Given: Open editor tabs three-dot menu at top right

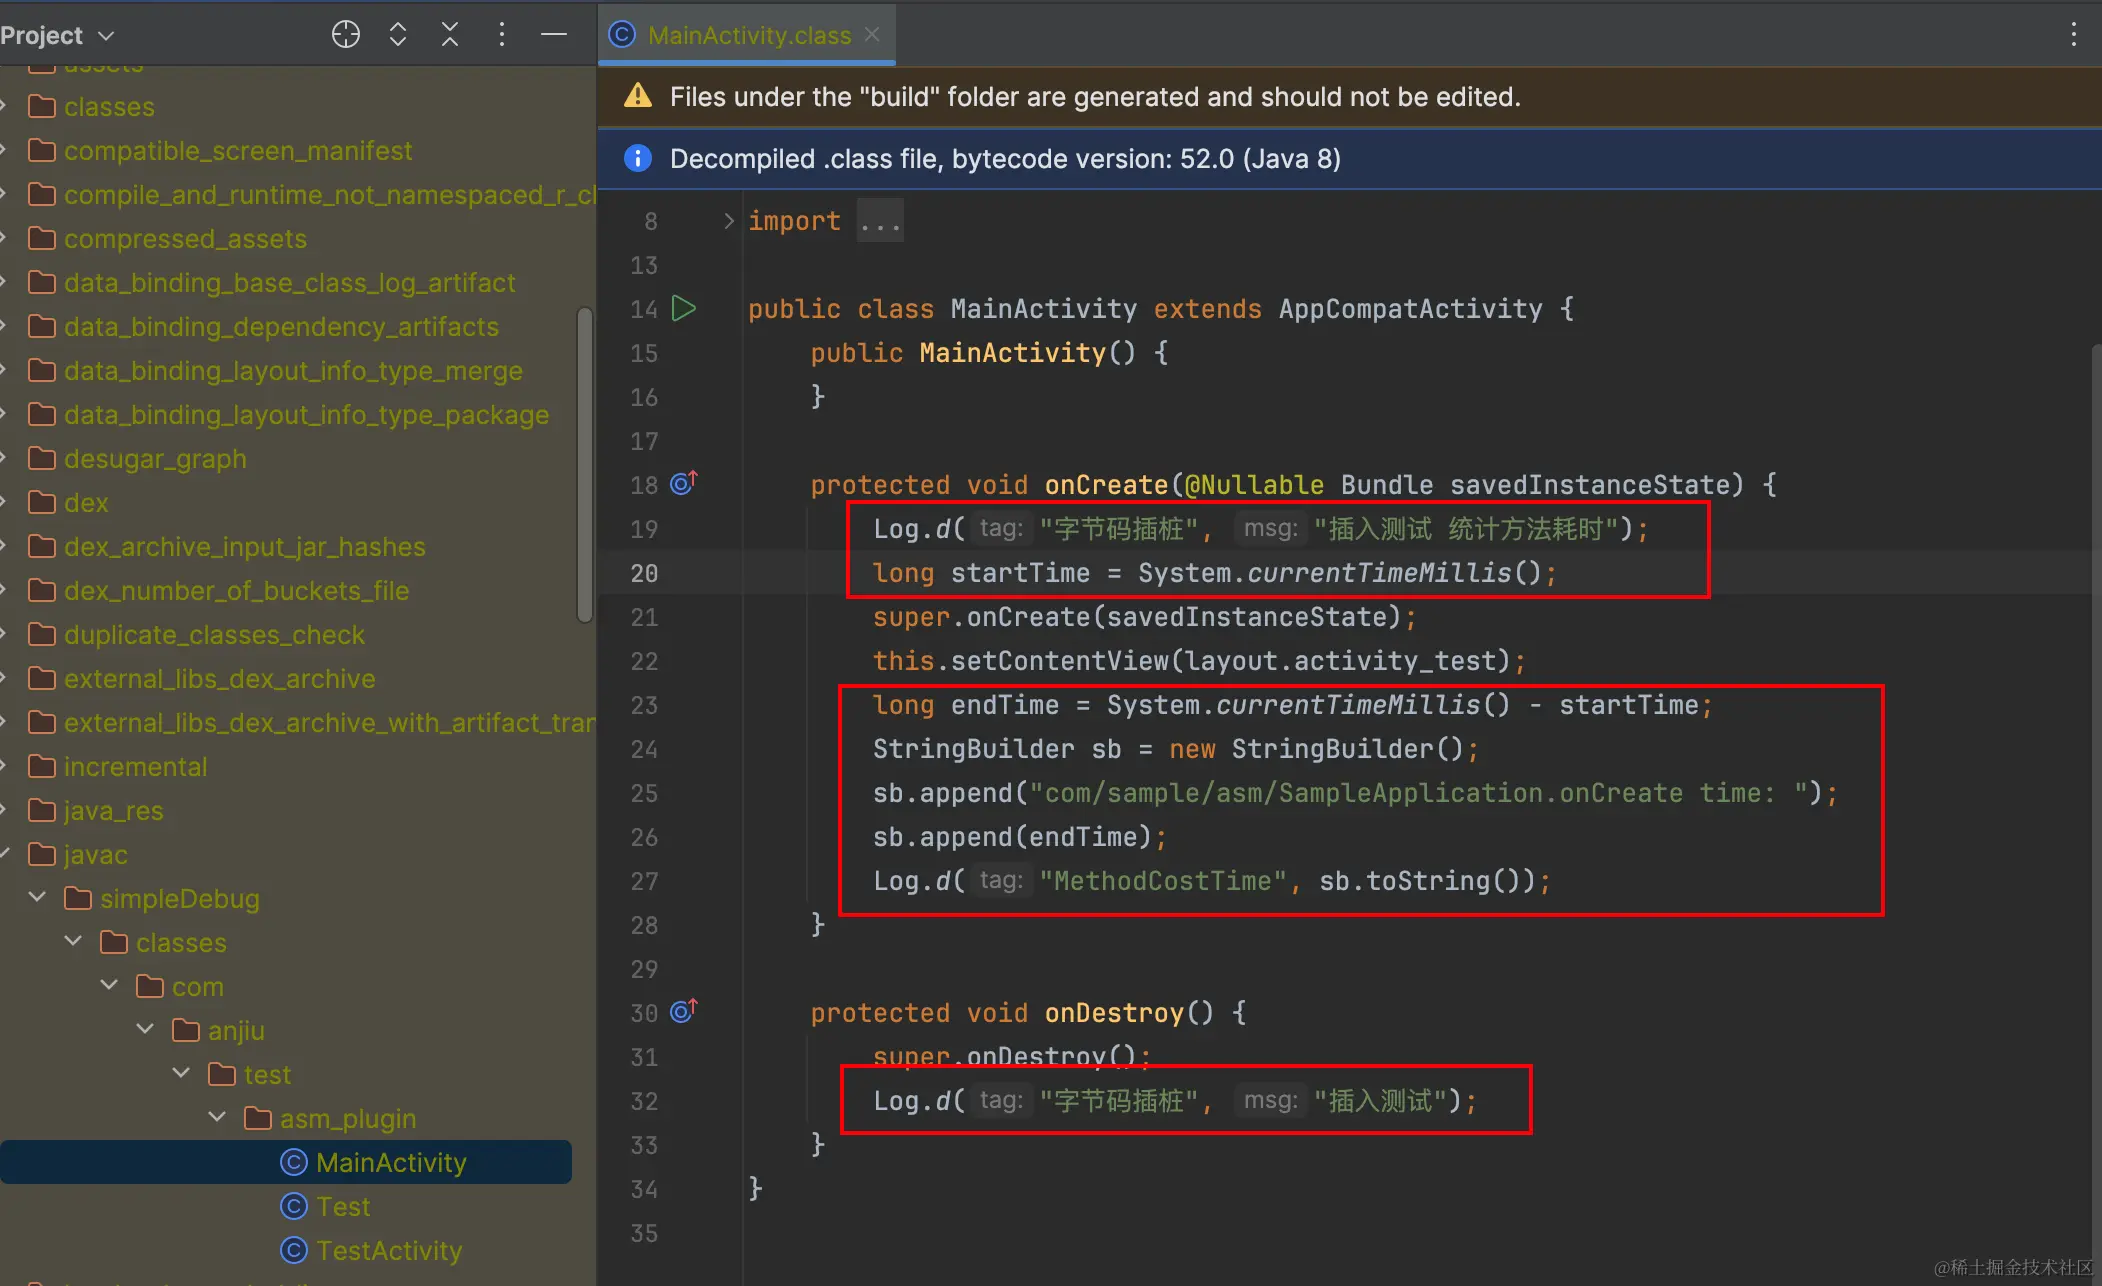Looking at the screenshot, I should [x=2073, y=35].
